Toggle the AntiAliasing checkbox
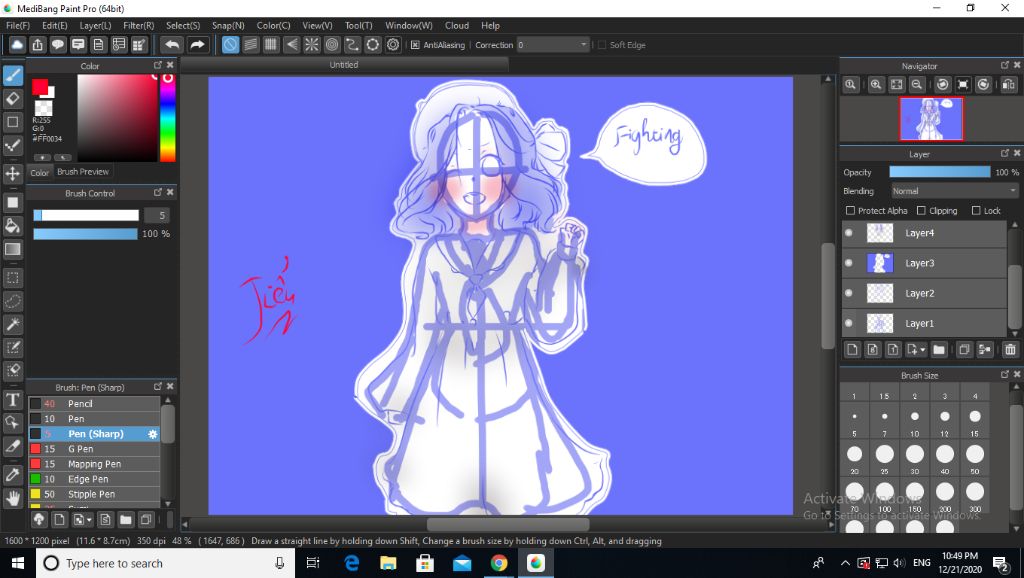 pyautogui.click(x=415, y=45)
